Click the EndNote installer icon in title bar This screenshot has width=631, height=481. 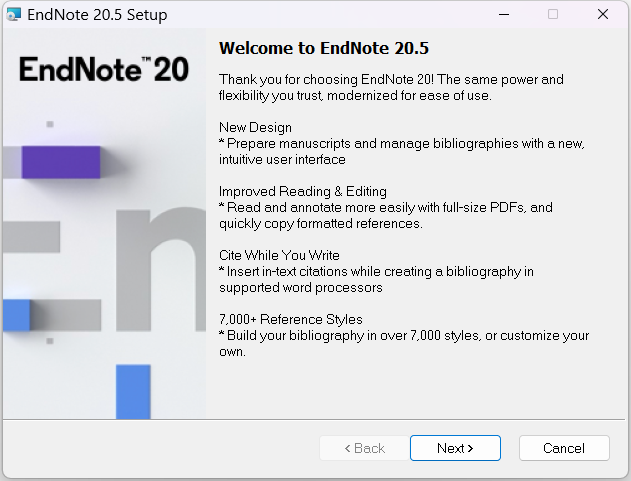[14, 15]
